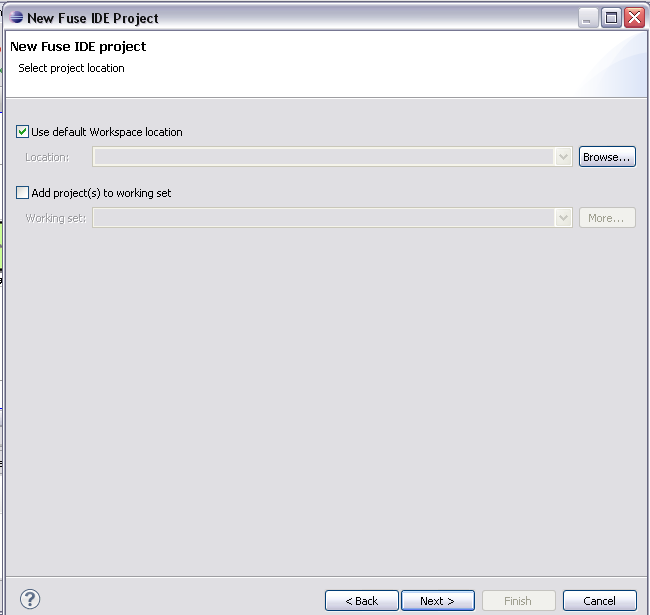The image size is (650, 615).
Task: Click the Finish button
Action: (x=518, y=600)
